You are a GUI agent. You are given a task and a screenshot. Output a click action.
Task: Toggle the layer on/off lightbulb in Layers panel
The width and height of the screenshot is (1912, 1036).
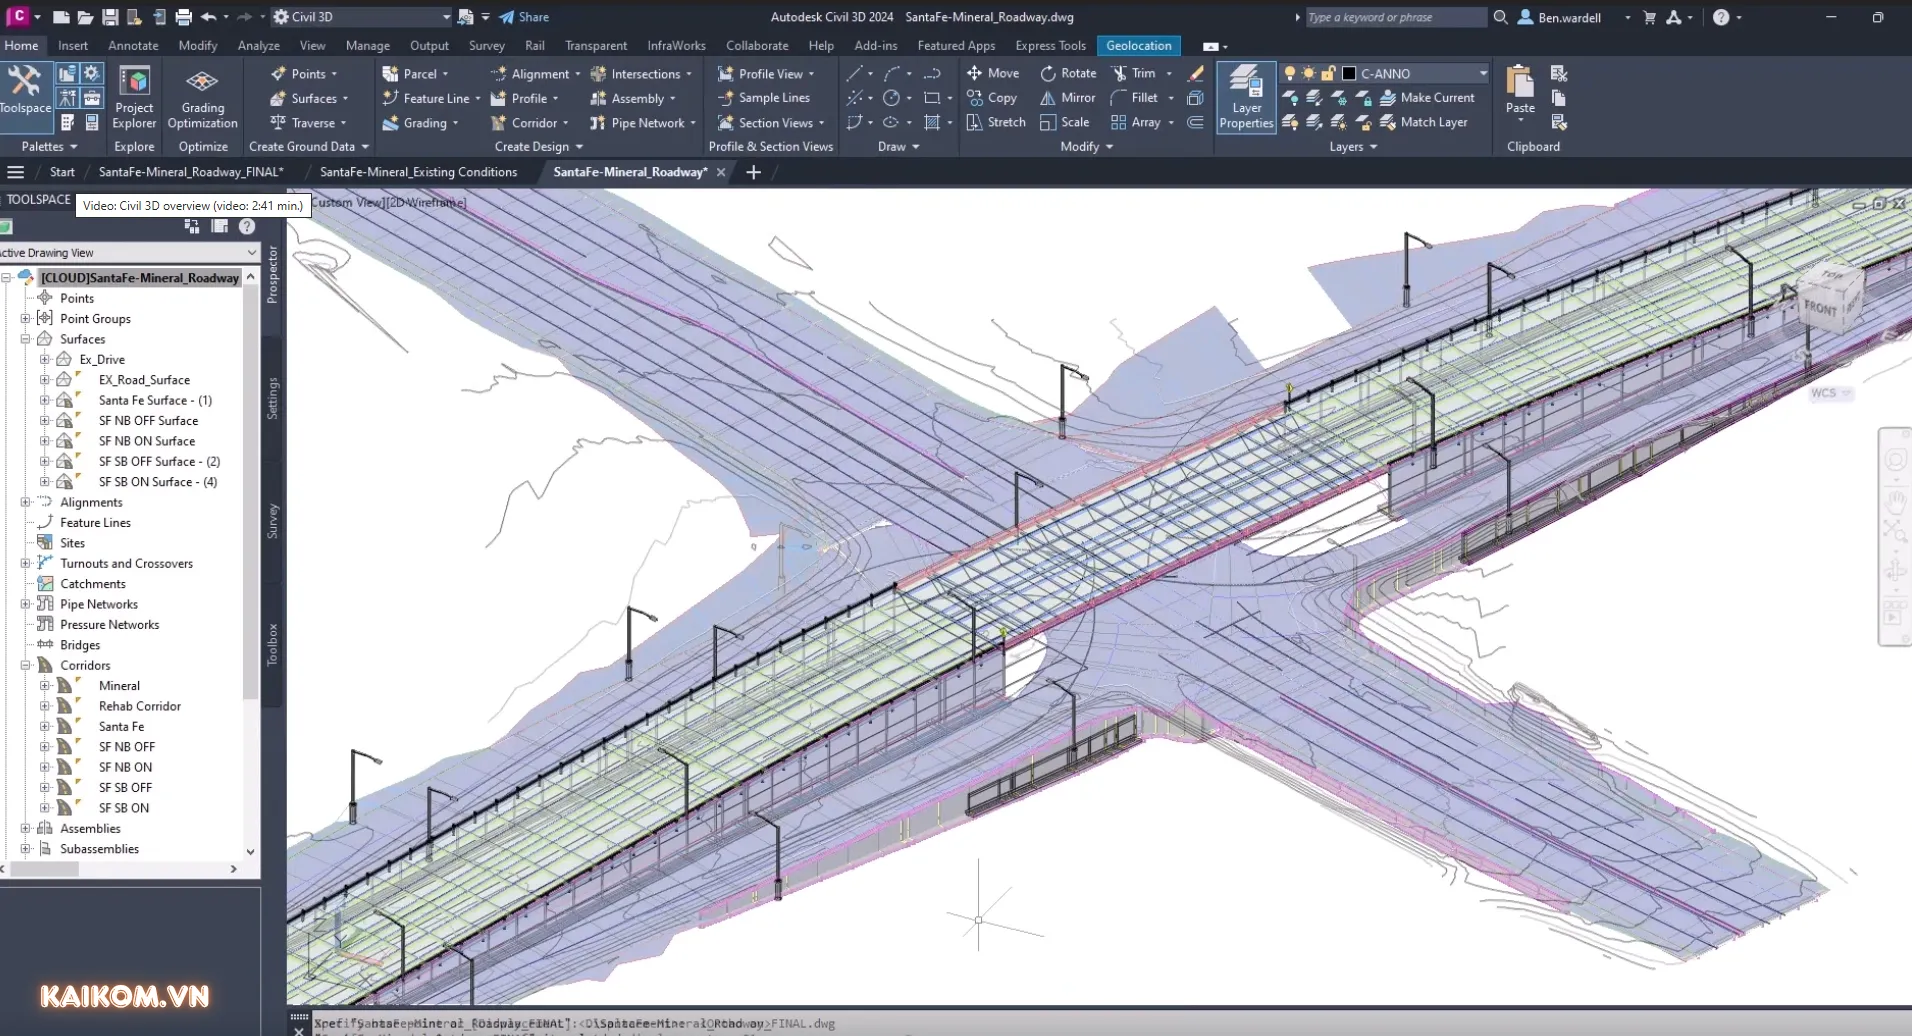[1290, 73]
